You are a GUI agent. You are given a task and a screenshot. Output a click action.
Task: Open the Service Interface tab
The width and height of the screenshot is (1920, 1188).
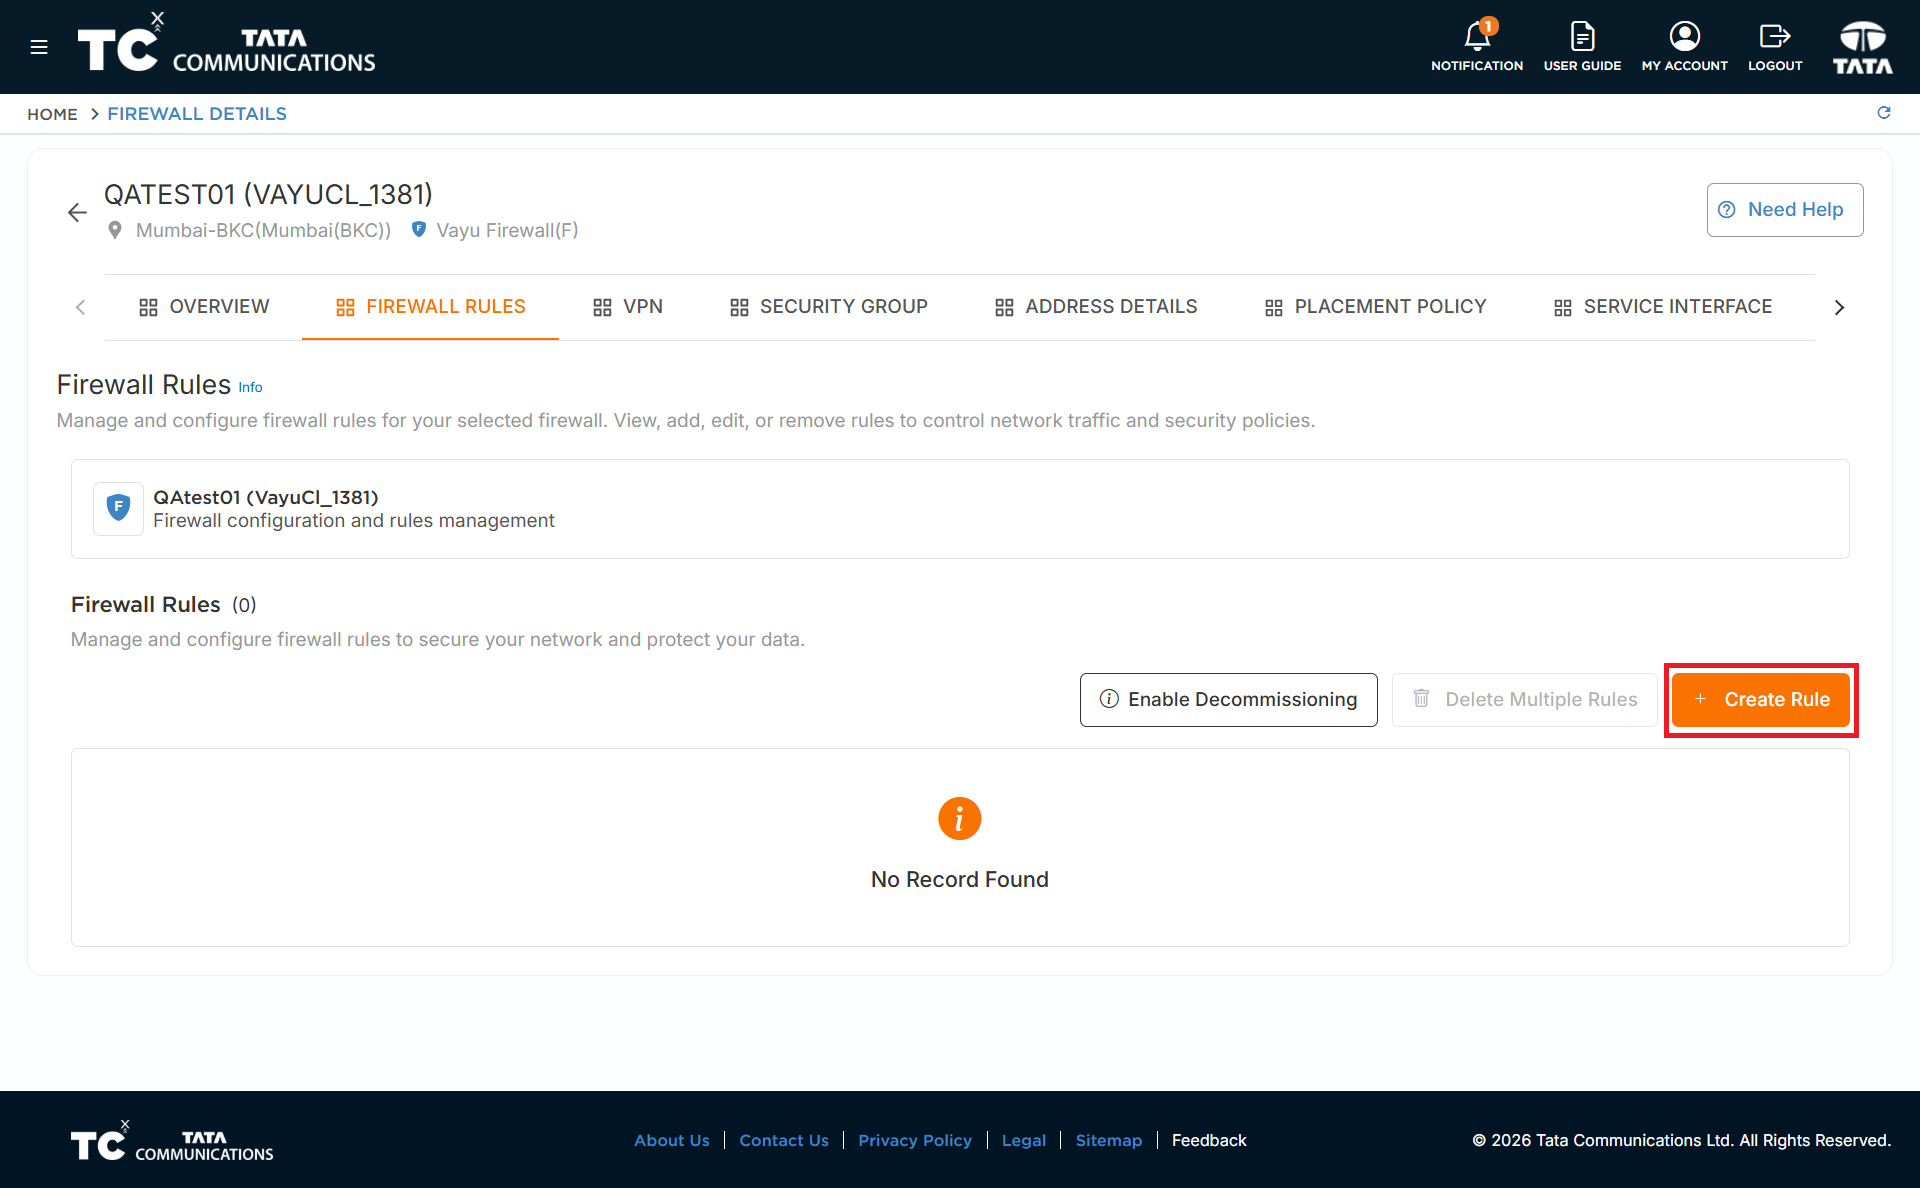pos(1662,307)
